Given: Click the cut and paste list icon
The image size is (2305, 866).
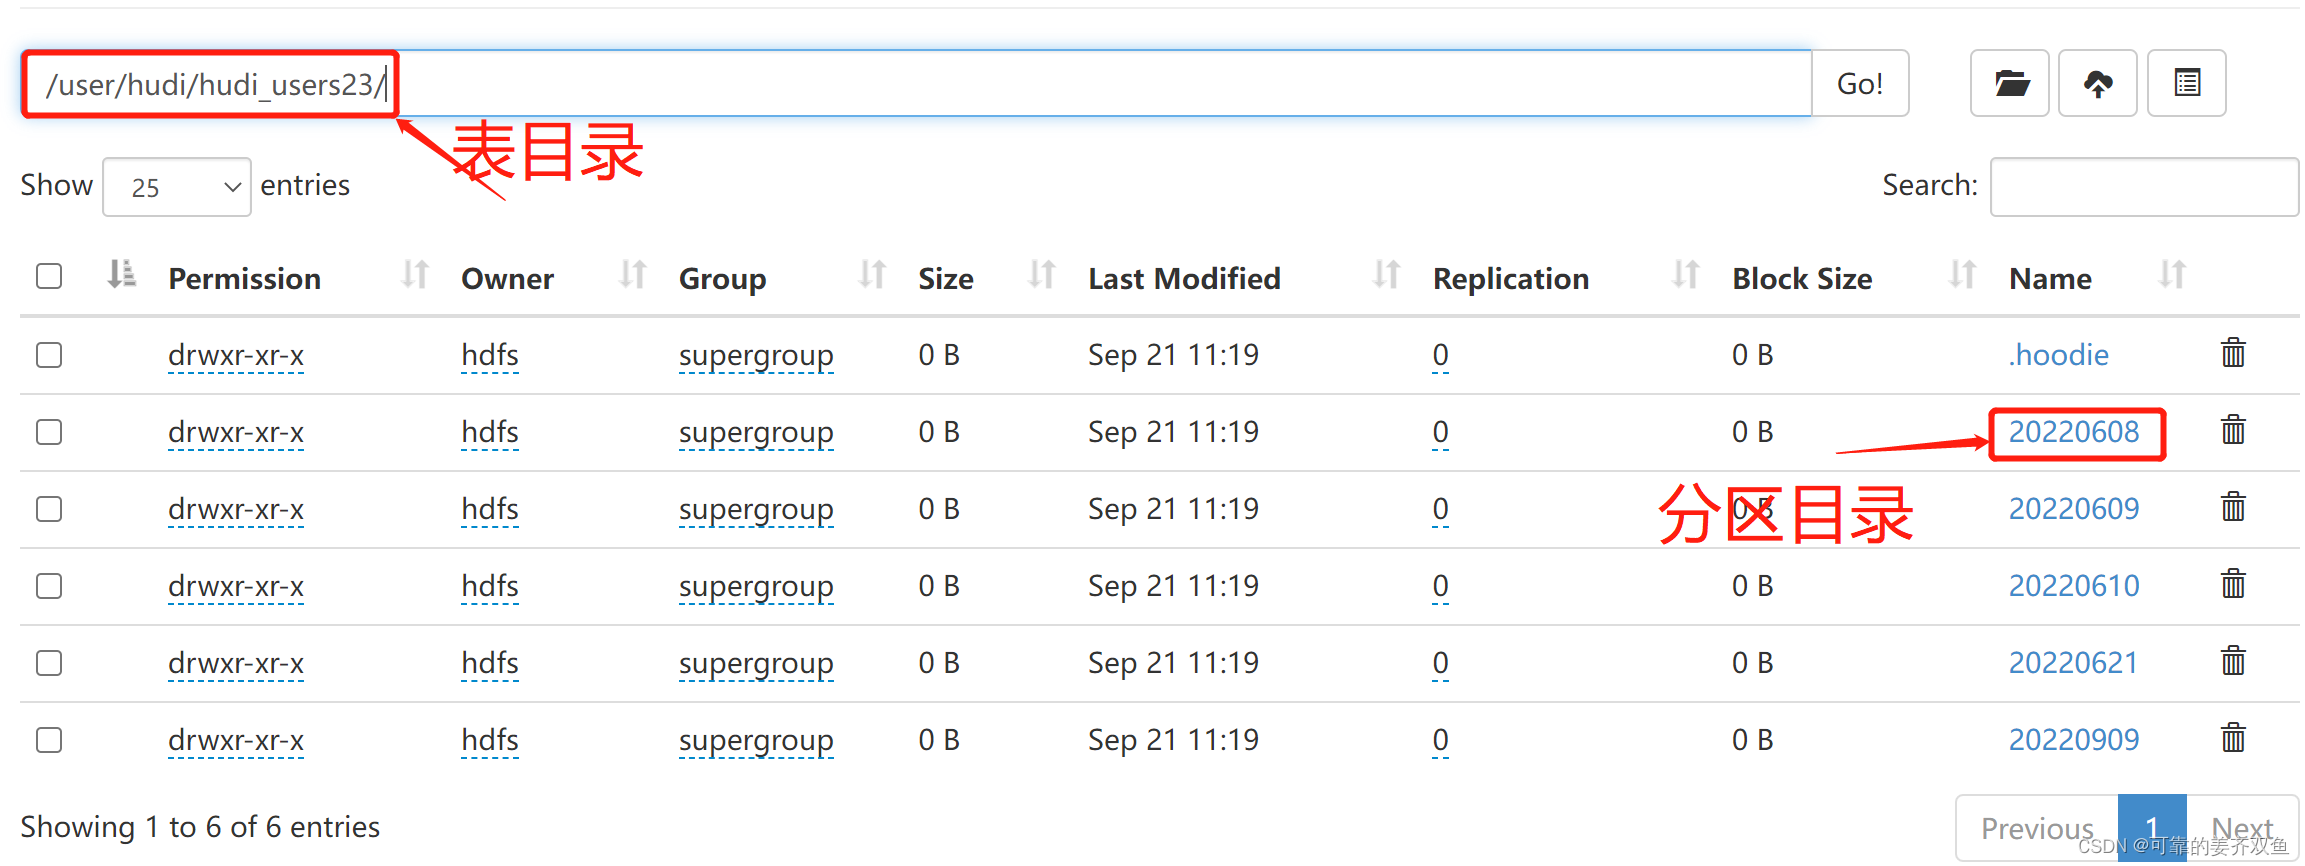Looking at the screenshot, I should coord(2187,84).
